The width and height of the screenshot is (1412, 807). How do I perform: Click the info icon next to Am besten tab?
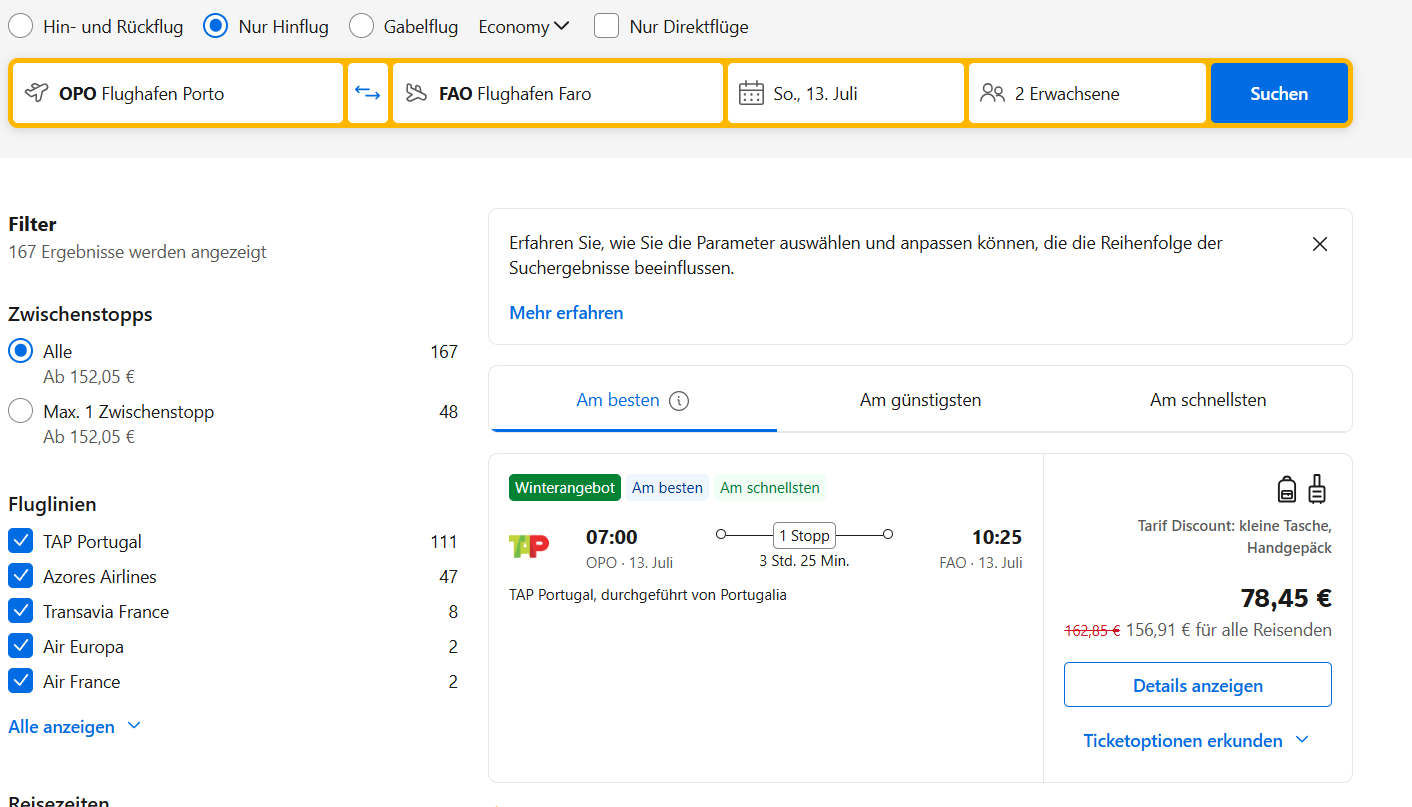[x=679, y=401]
